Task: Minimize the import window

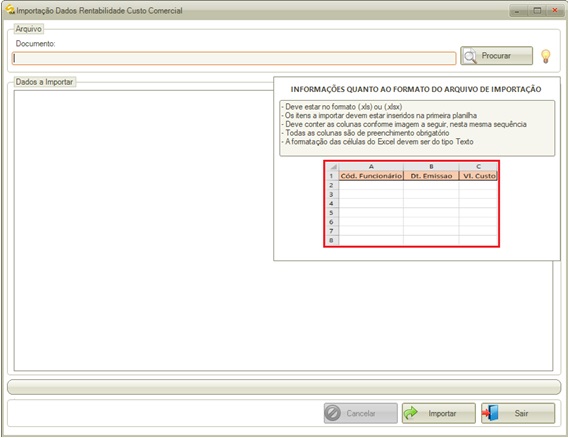Action: 518,11
